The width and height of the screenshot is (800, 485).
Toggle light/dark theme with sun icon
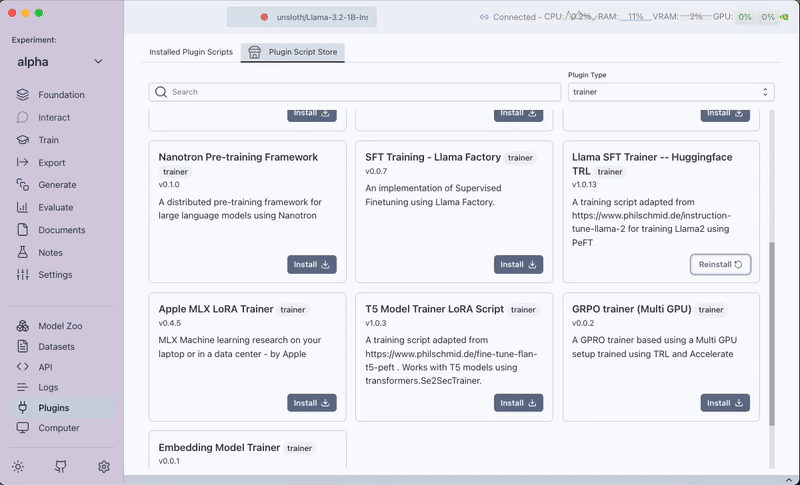pyautogui.click(x=18, y=466)
